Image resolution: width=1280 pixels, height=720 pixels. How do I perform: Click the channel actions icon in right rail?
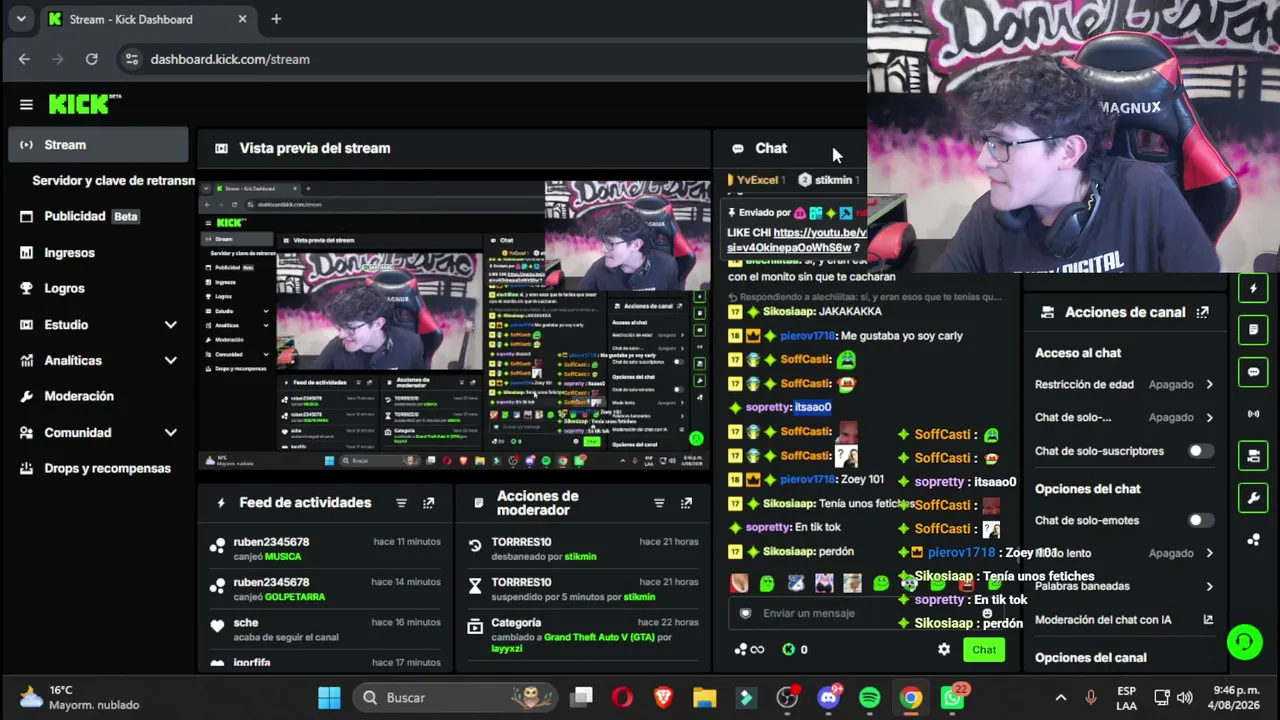(x=1253, y=456)
